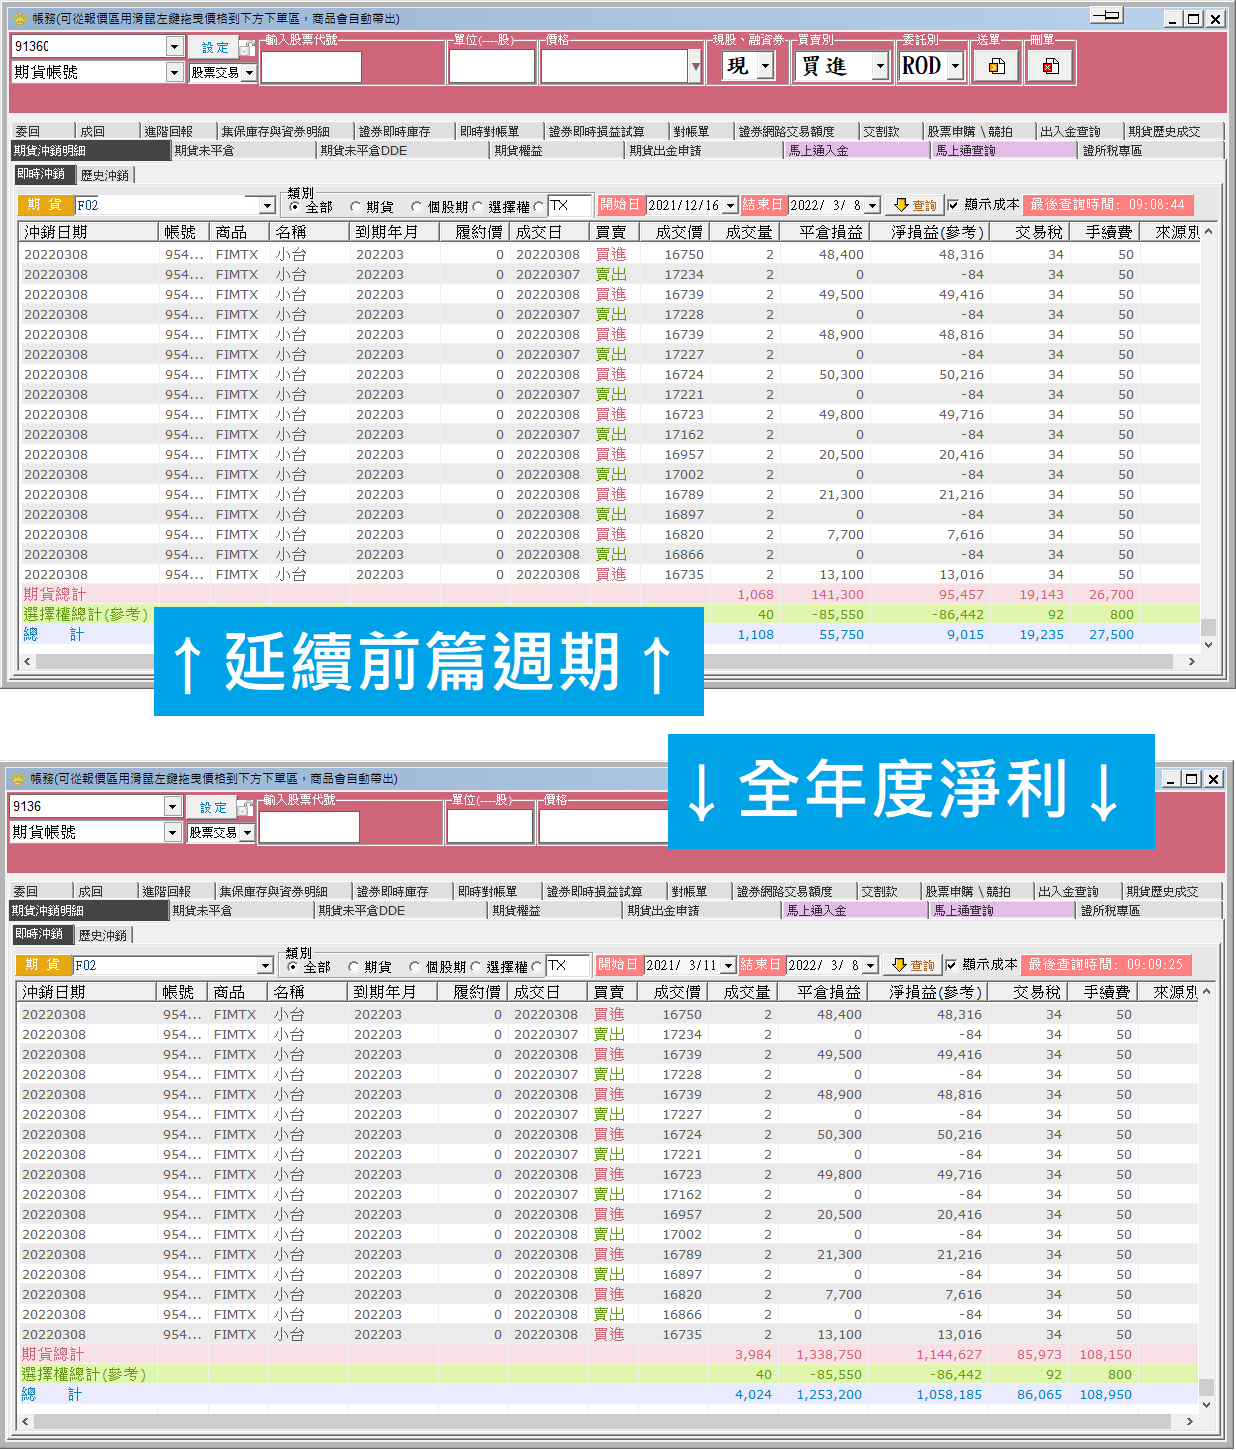Click the 設定 button in top window
The width and height of the screenshot is (1236, 1450).
pos(215,48)
